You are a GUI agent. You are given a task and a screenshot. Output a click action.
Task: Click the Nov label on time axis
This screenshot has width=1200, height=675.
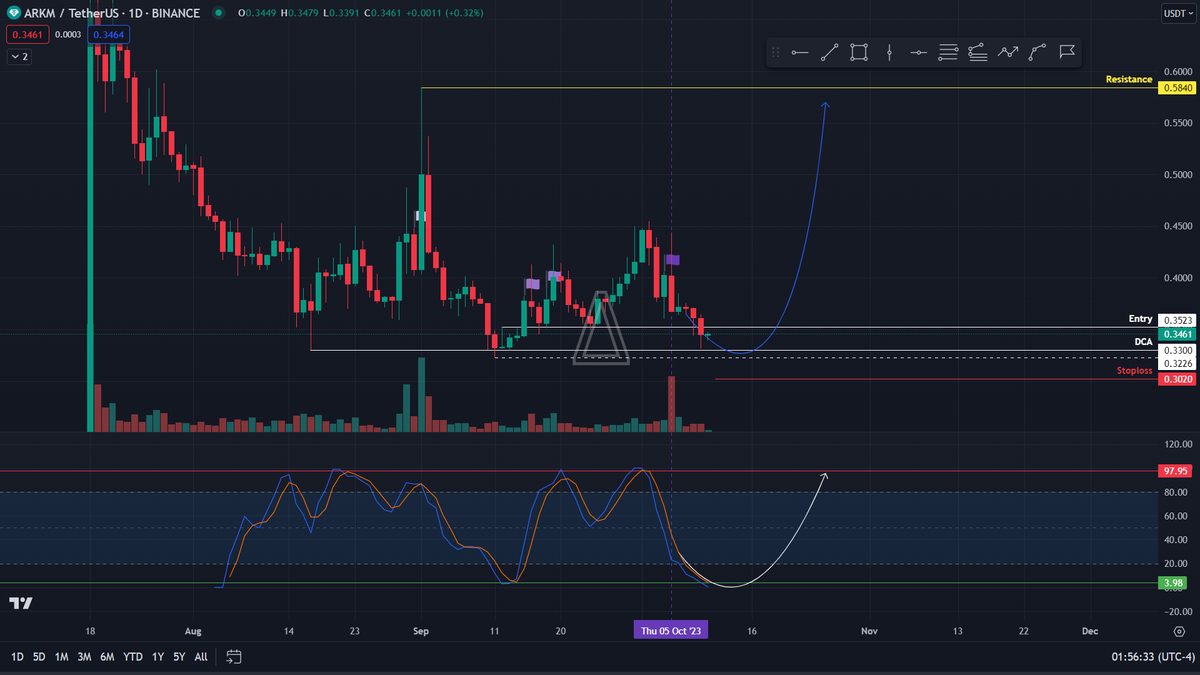869,631
